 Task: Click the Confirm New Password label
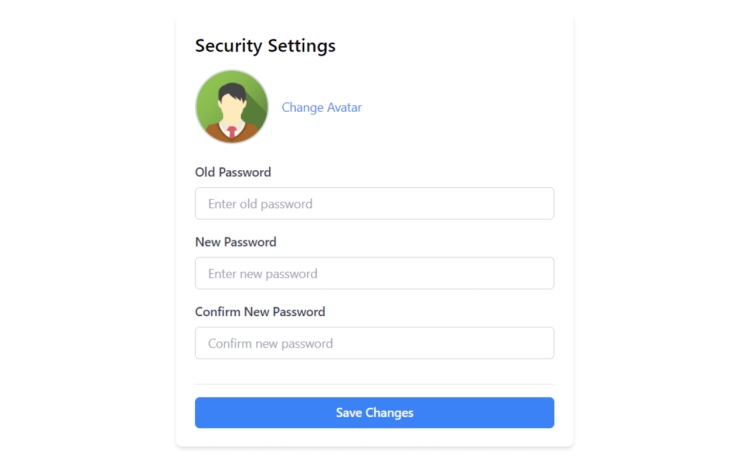[x=260, y=312]
